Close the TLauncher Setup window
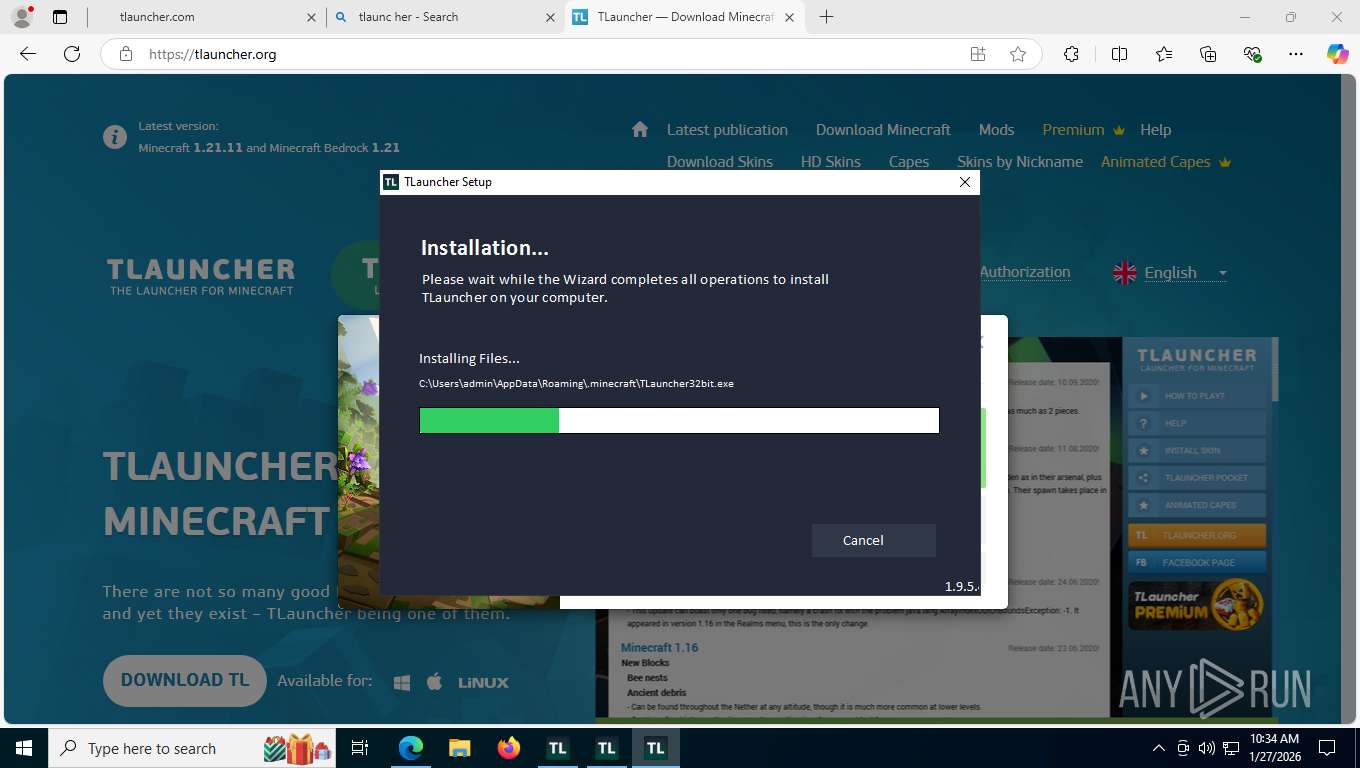Image resolution: width=1360 pixels, height=768 pixels. tap(964, 182)
